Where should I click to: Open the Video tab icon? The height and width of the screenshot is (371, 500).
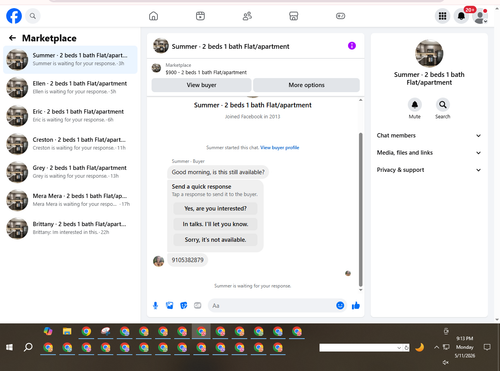pyautogui.click(x=200, y=16)
